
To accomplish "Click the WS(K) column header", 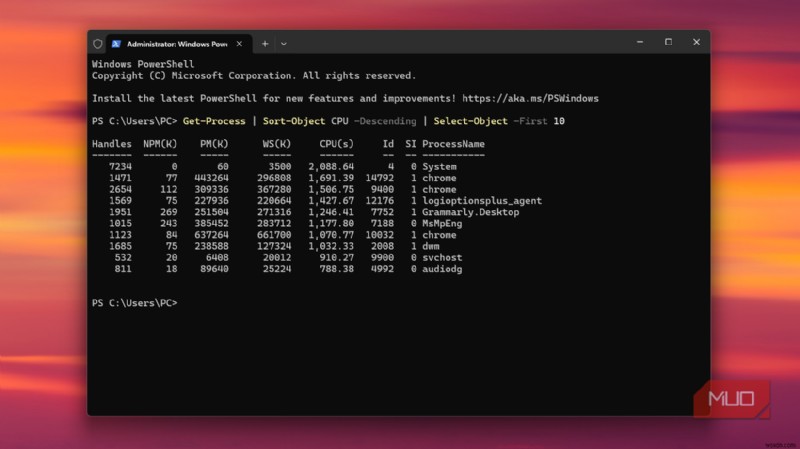I will (x=277, y=144).
